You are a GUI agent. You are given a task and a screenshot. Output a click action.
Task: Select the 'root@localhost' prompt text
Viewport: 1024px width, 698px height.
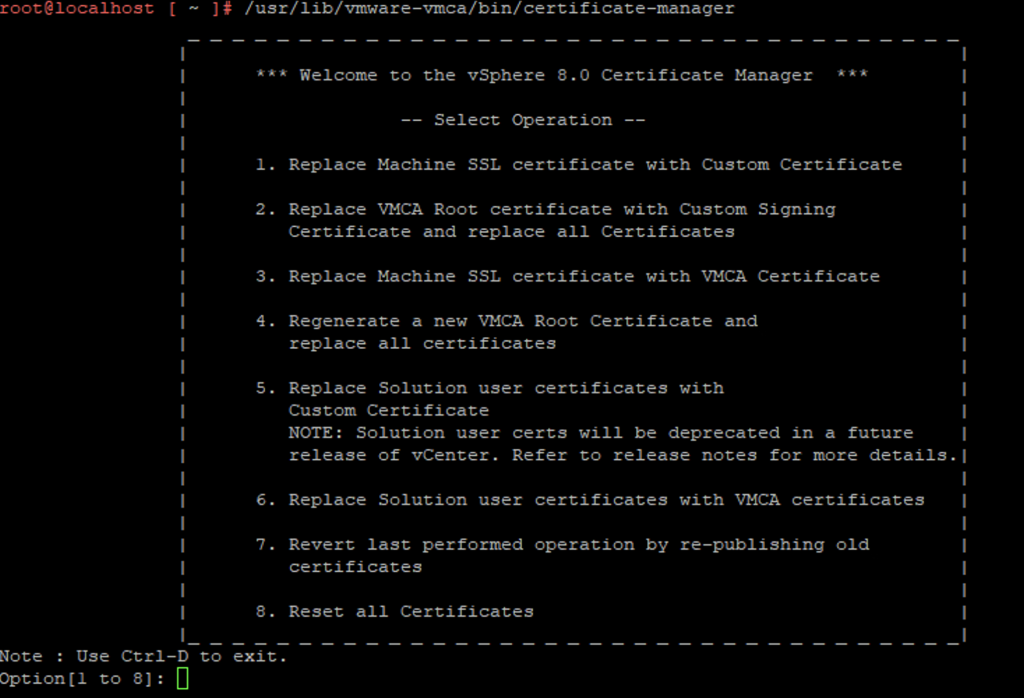pos(77,8)
